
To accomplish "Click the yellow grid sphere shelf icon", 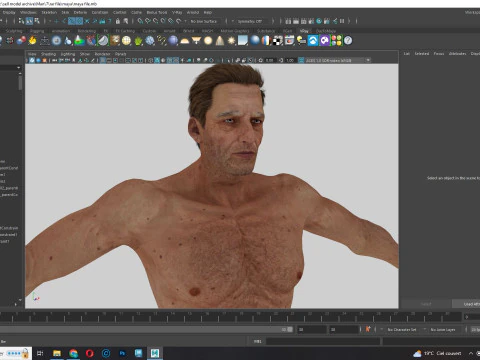I will 126,41.
